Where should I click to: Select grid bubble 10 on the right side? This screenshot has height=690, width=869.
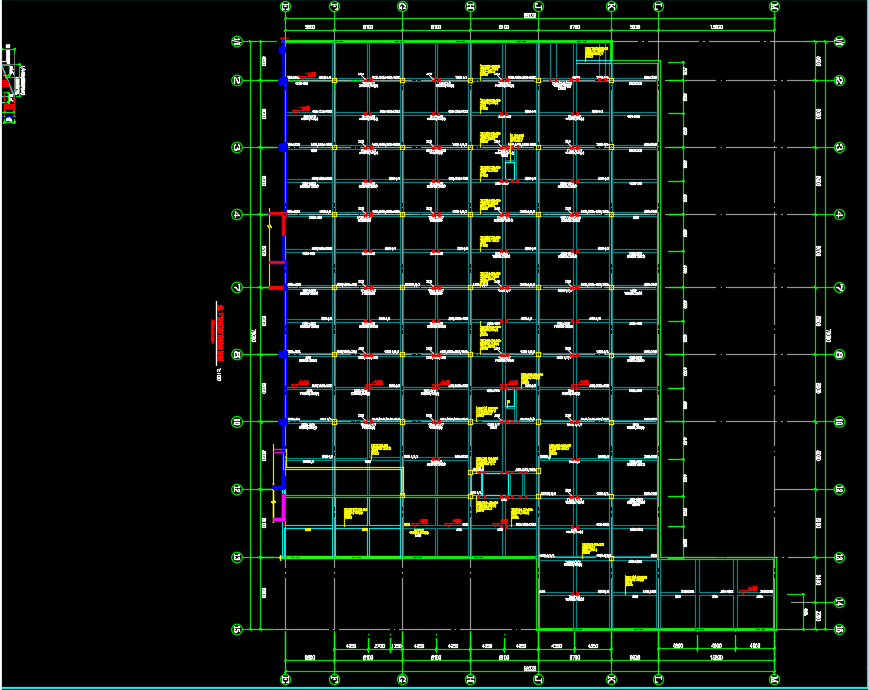coord(840,422)
